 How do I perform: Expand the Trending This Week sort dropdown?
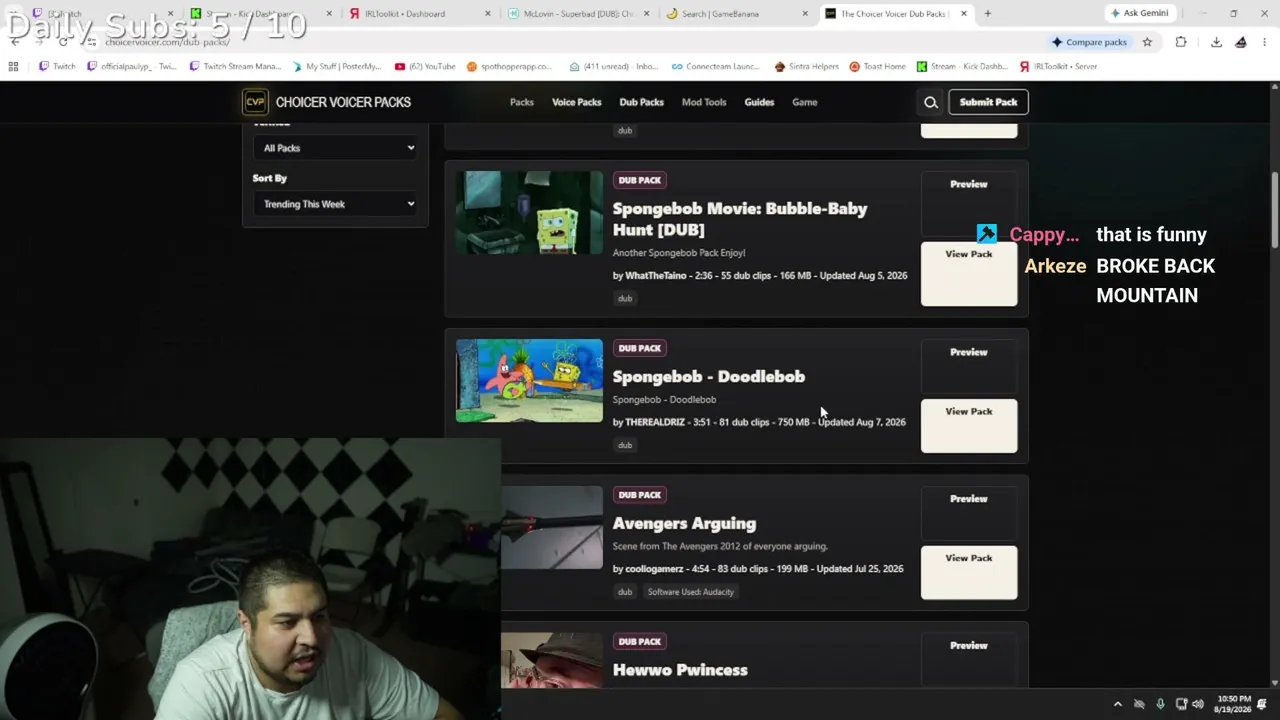[335, 204]
